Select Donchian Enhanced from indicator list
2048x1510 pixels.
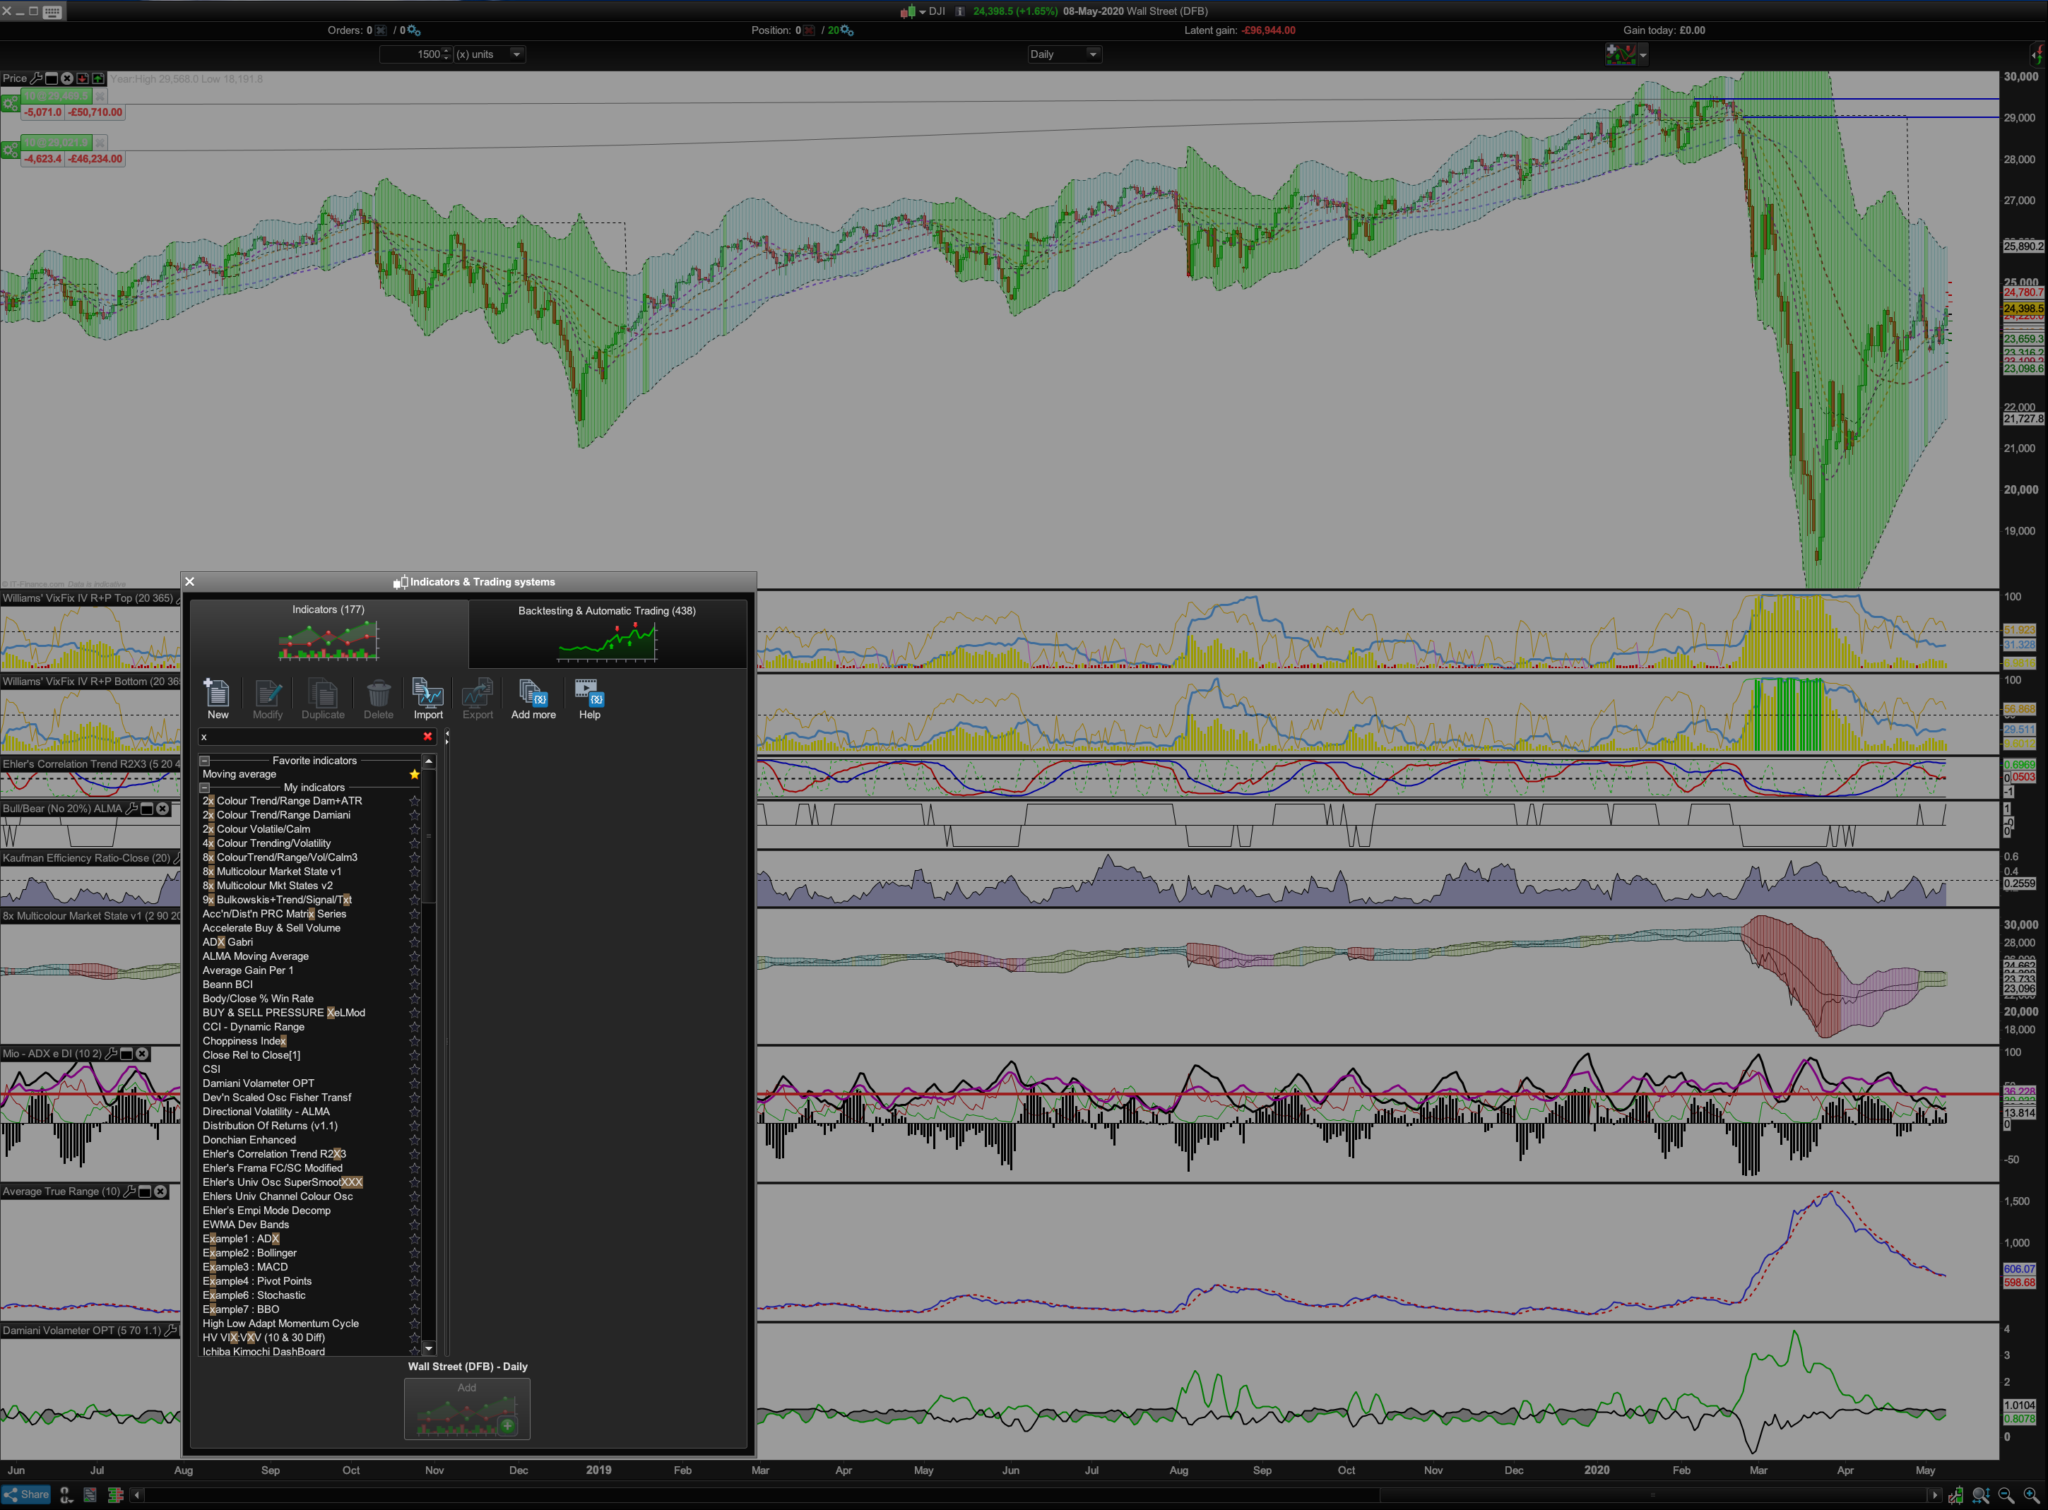point(249,1140)
